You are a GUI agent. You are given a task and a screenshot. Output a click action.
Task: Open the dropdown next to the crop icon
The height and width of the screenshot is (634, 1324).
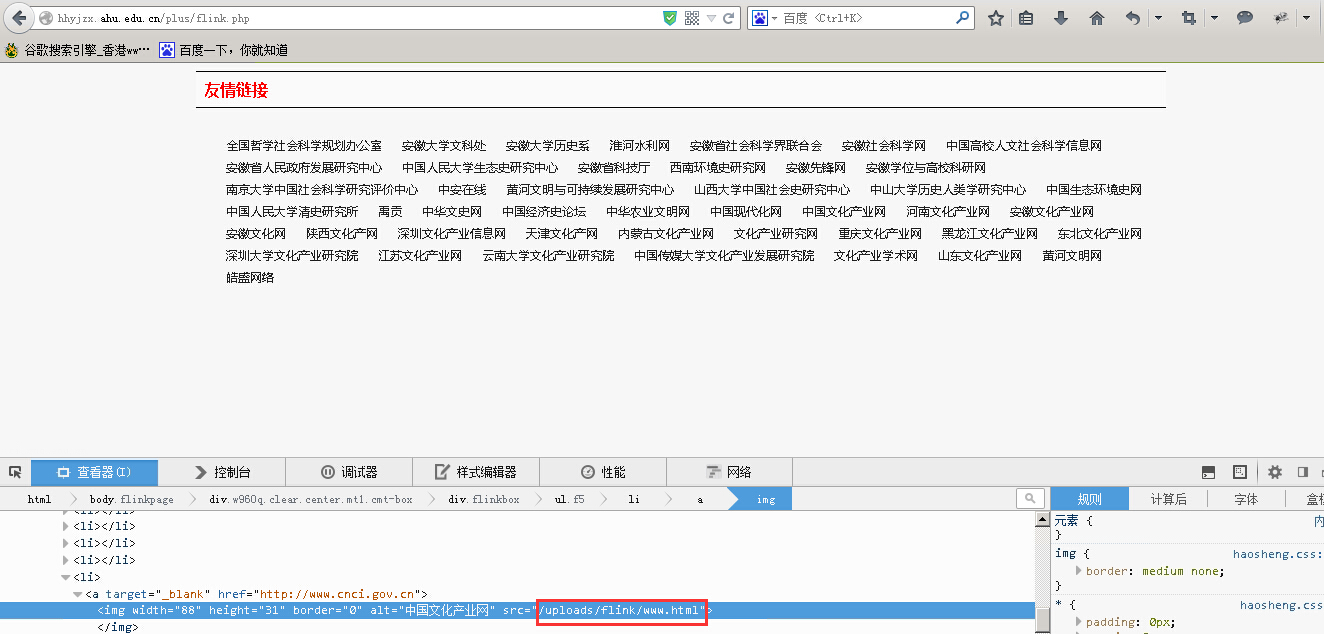pos(1214,18)
